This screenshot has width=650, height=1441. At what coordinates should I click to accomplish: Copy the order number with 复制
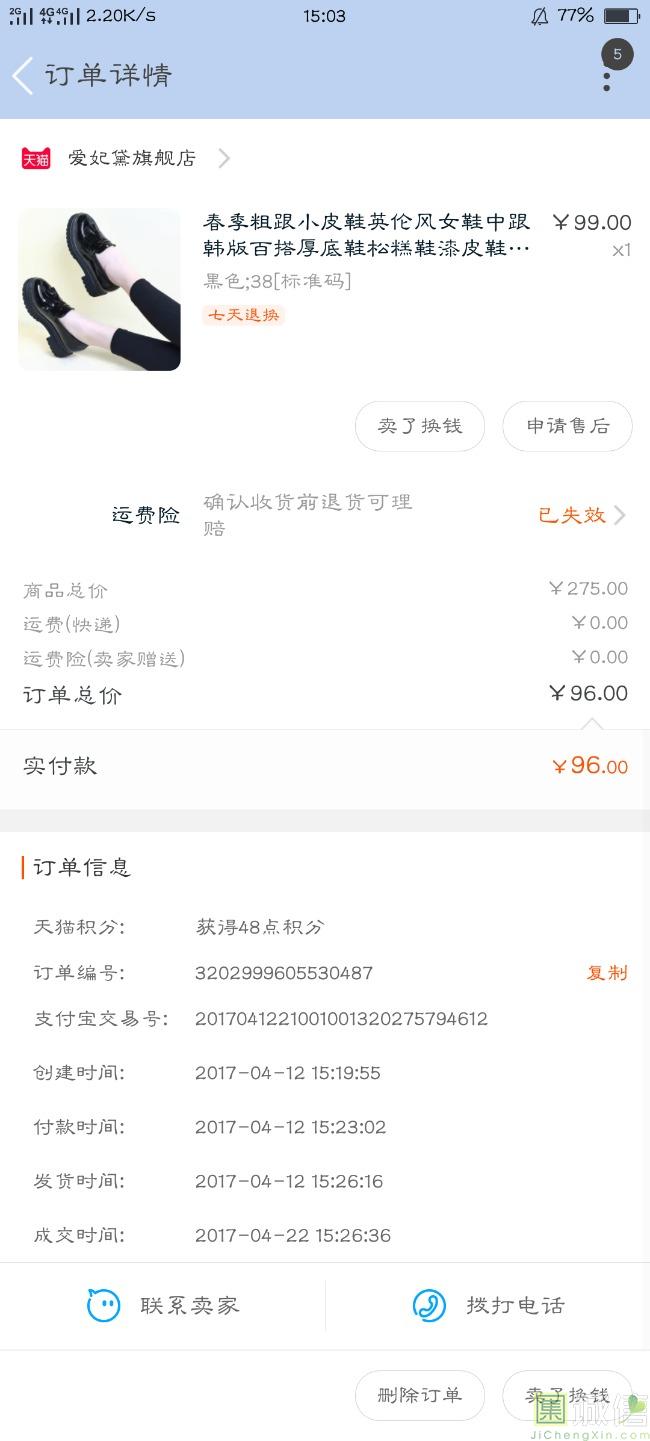607,973
